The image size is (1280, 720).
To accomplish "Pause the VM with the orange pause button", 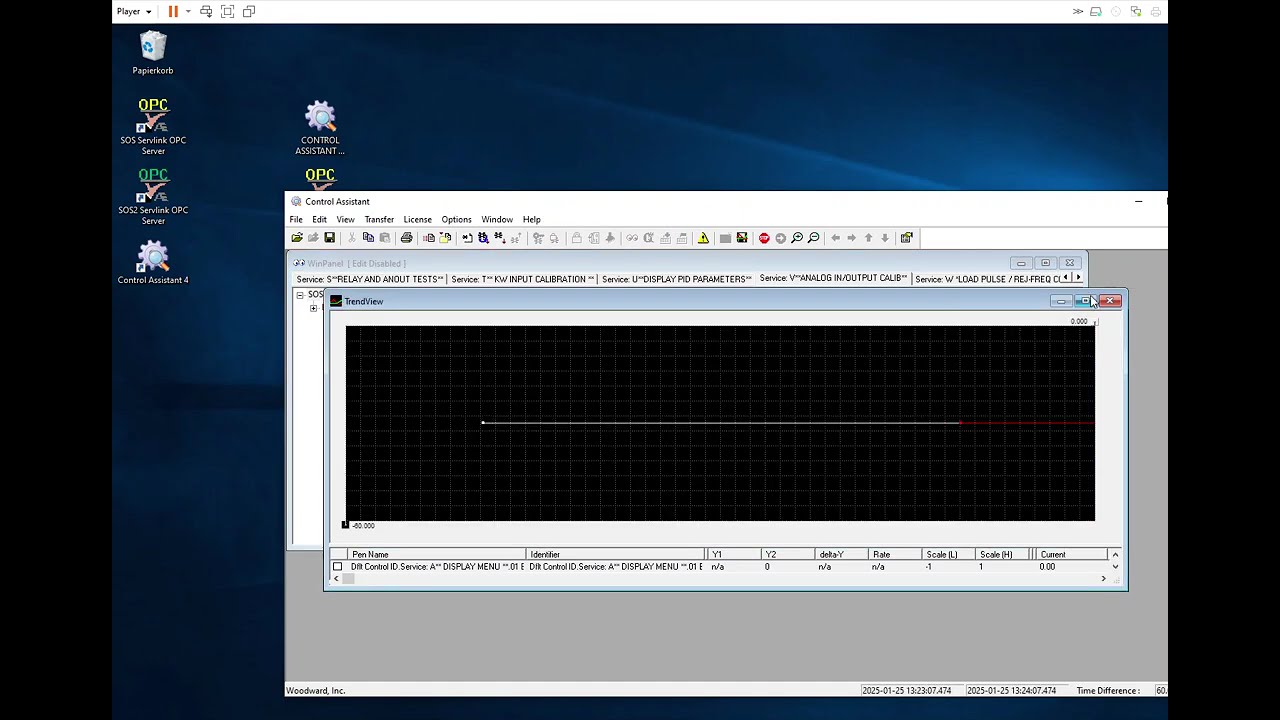I will click(173, 11).
